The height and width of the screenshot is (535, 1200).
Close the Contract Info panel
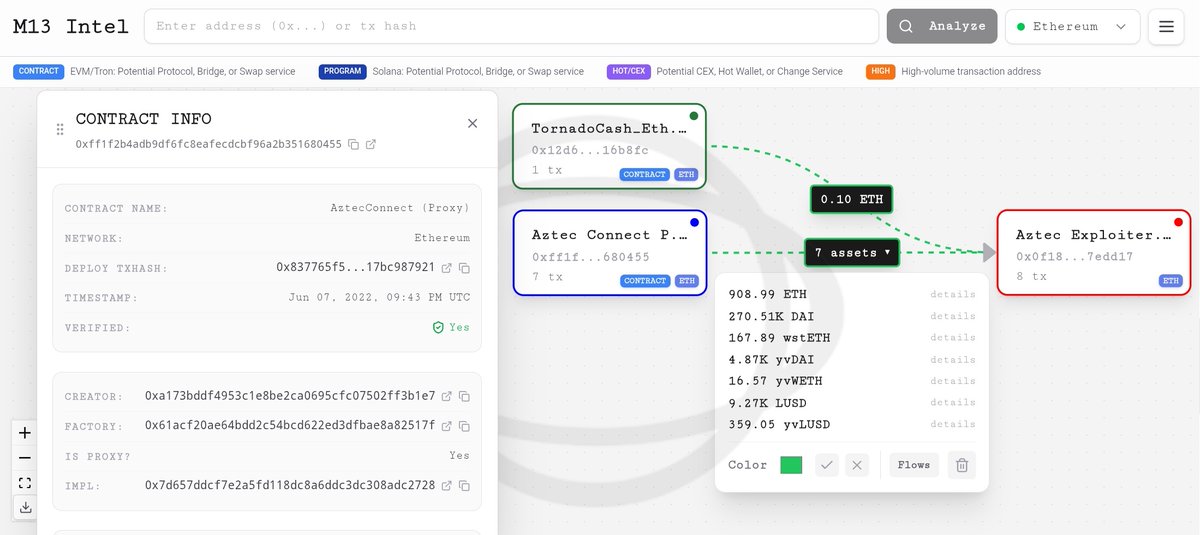pos(473,123)
